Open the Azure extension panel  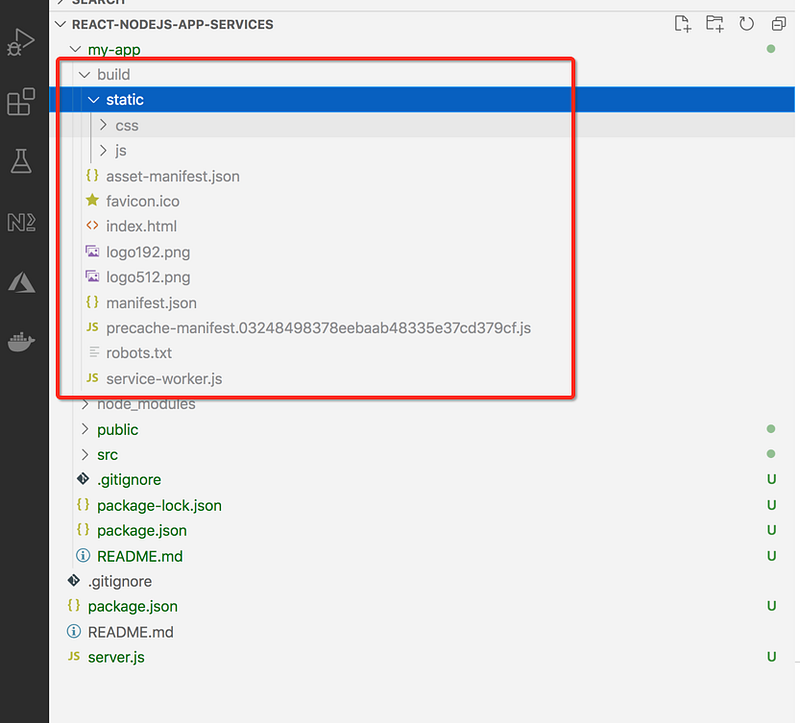(21, 282)
